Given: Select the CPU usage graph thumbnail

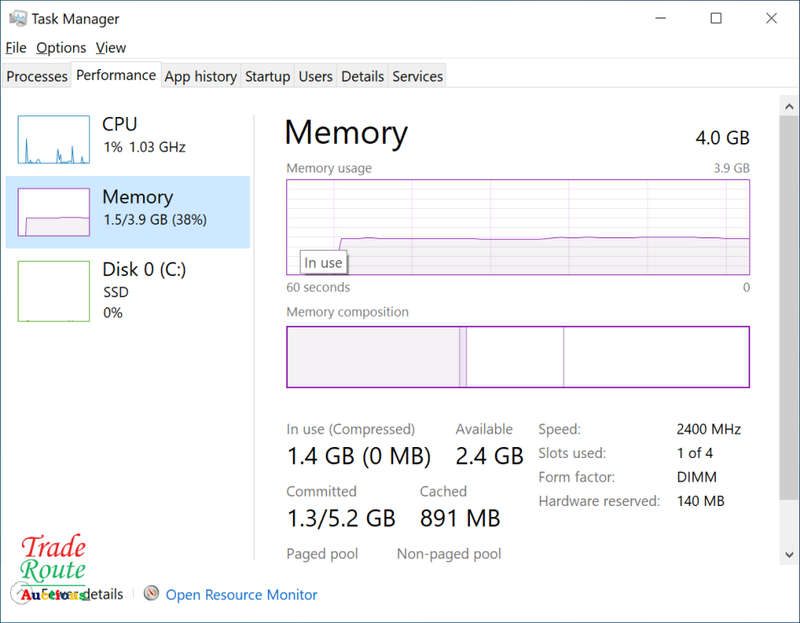Looking at the screenshot, I should click(54, 139).
